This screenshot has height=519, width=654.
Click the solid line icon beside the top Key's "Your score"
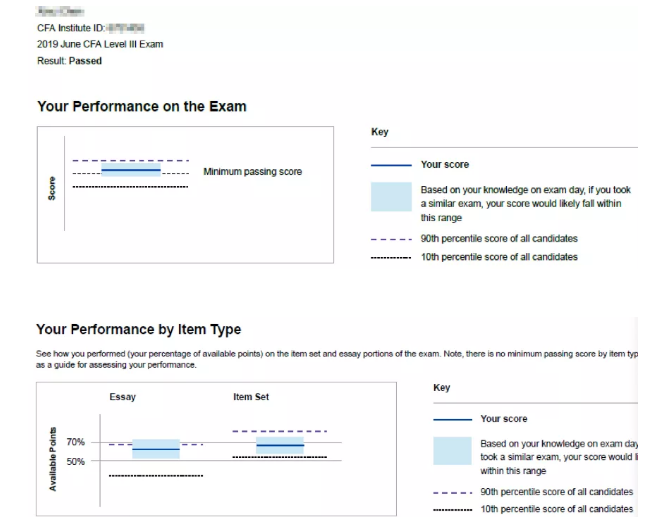[391, 165]
